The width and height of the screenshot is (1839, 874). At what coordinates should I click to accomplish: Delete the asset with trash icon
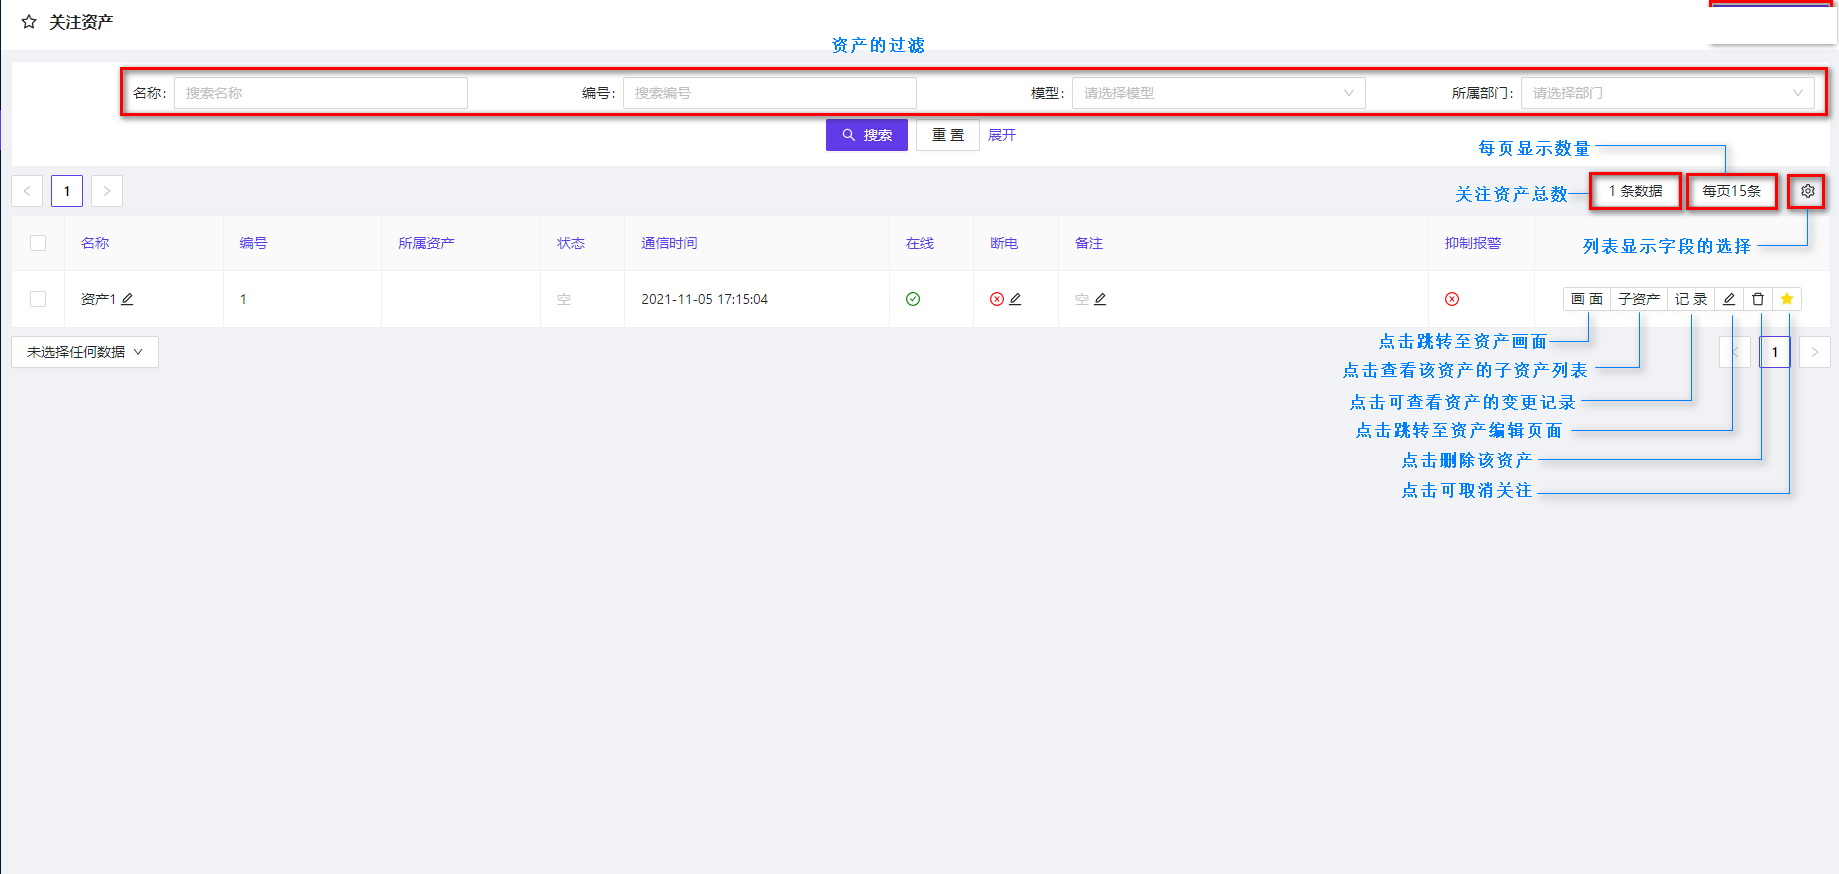tap(1758, 299)
